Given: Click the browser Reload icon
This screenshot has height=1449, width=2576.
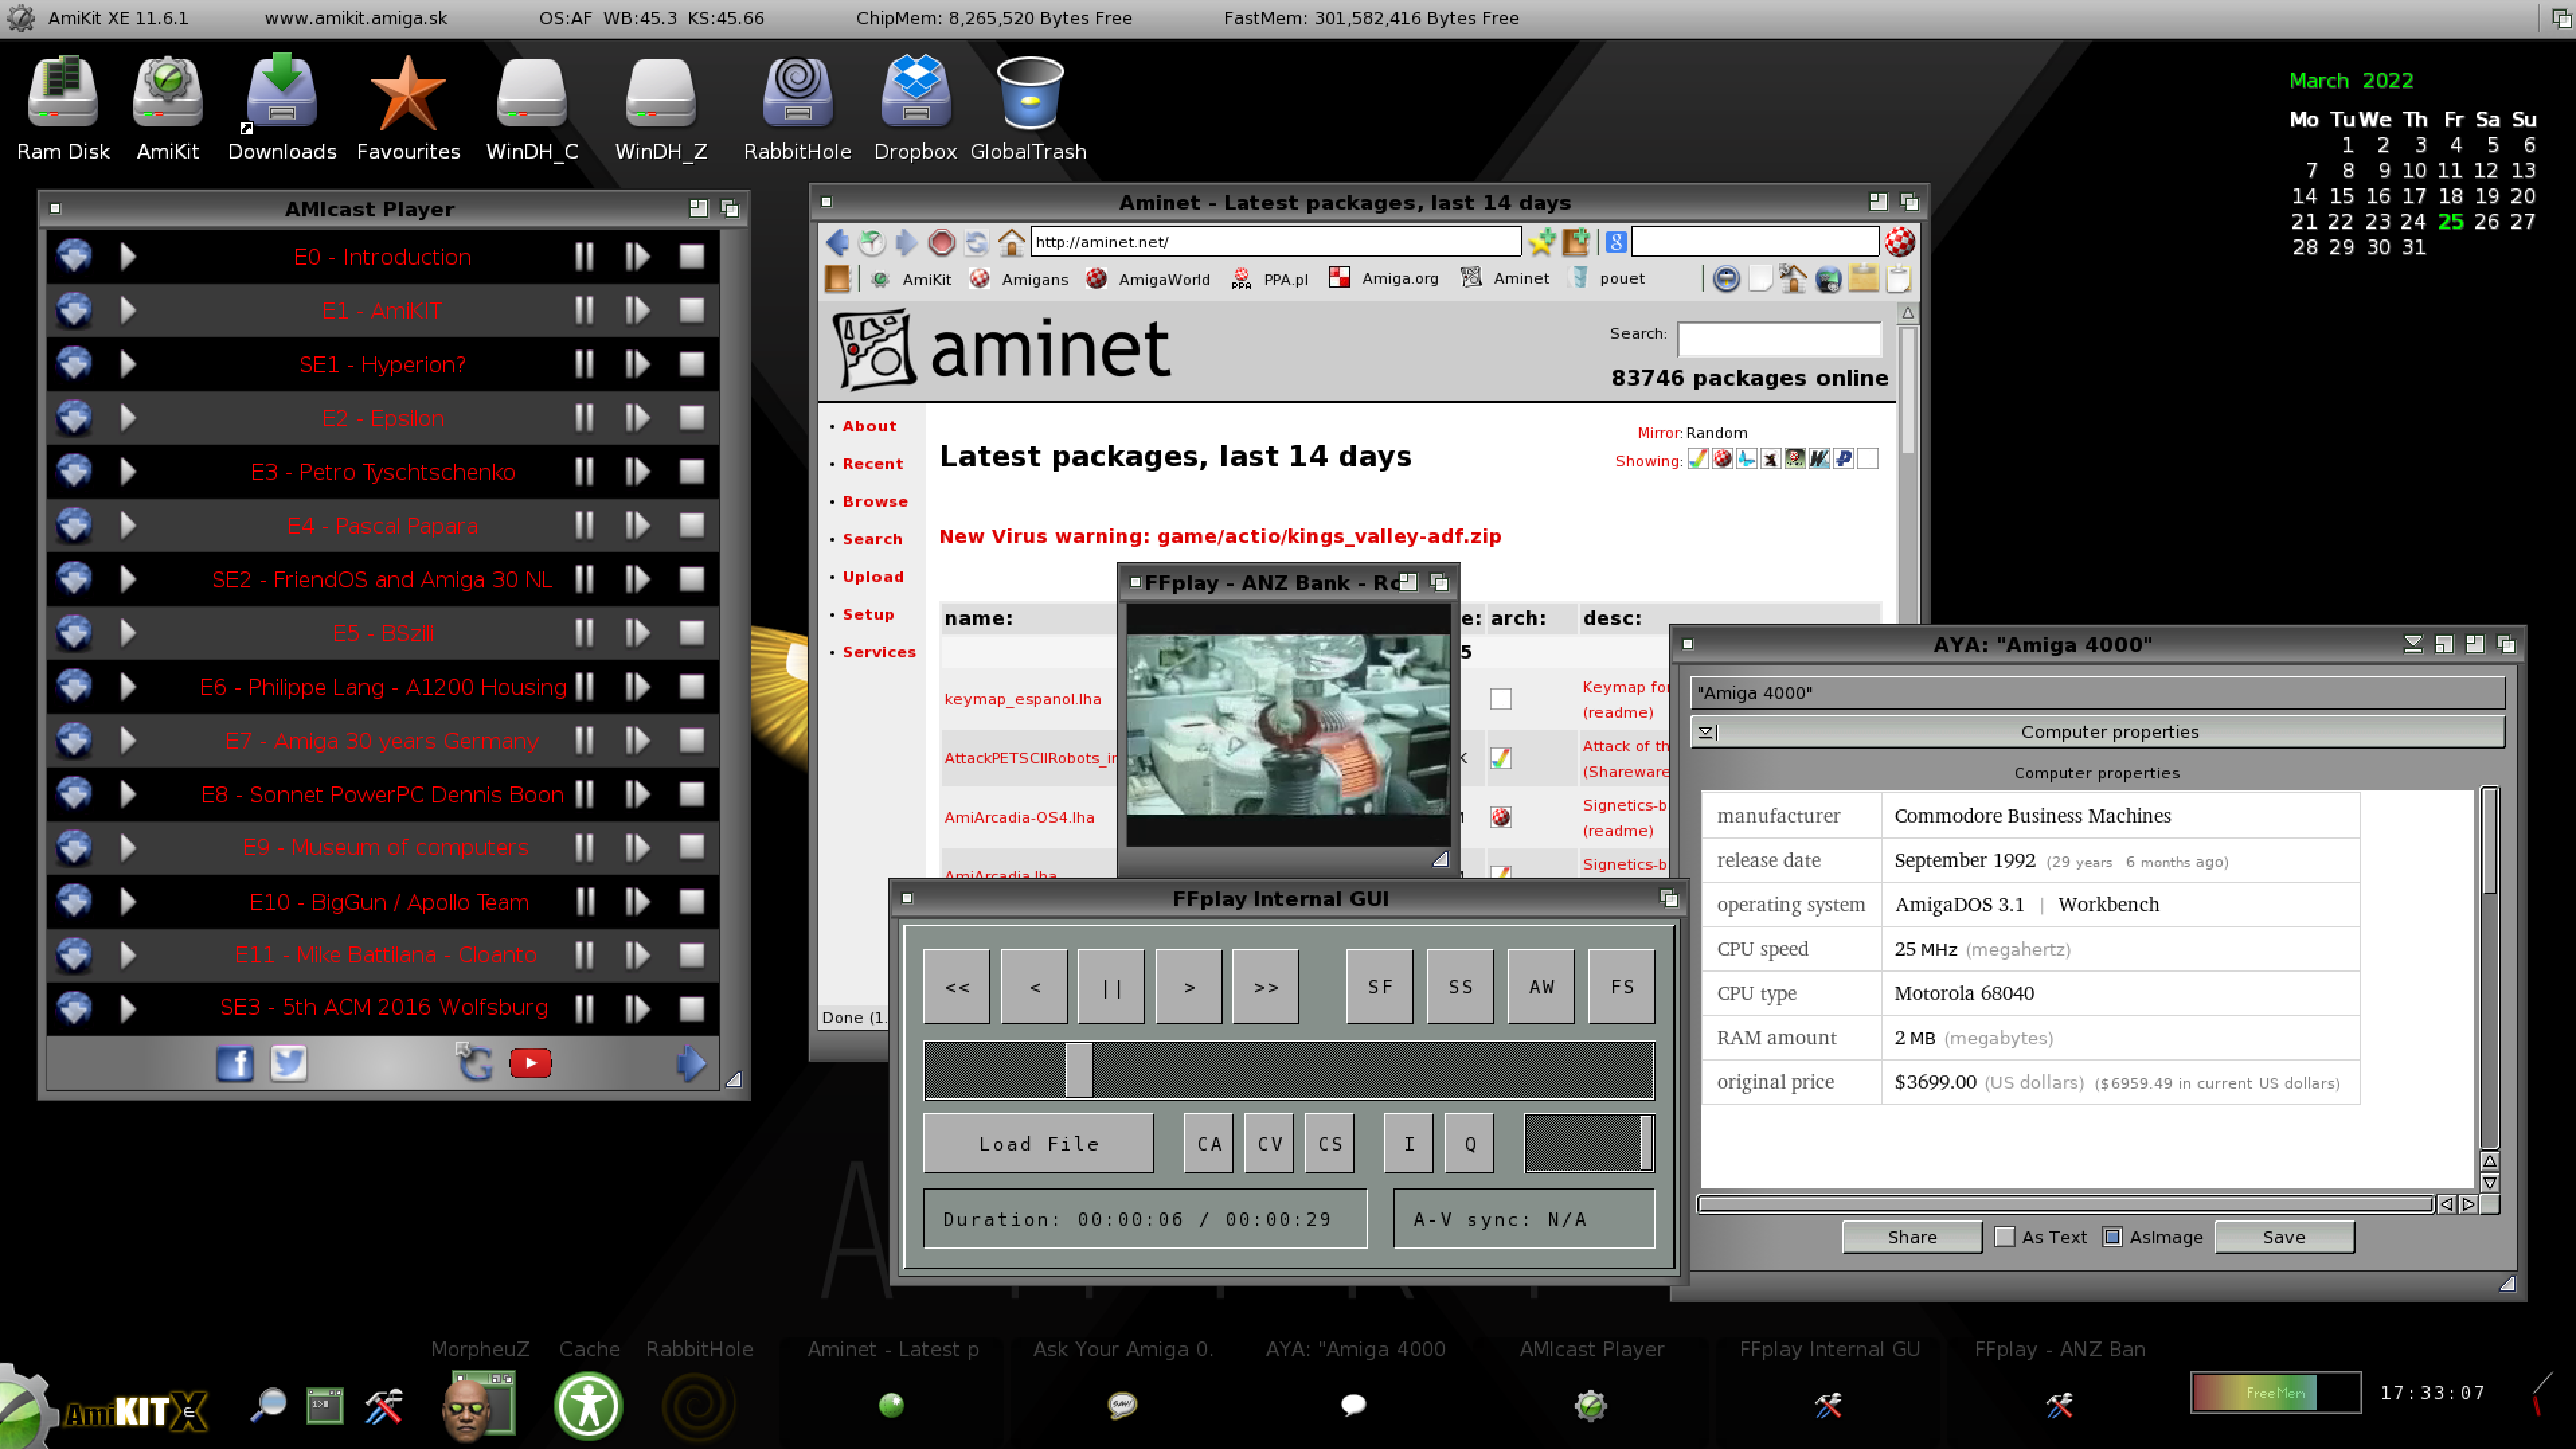Looking at the screenshot, I should [x=976, y=242].
